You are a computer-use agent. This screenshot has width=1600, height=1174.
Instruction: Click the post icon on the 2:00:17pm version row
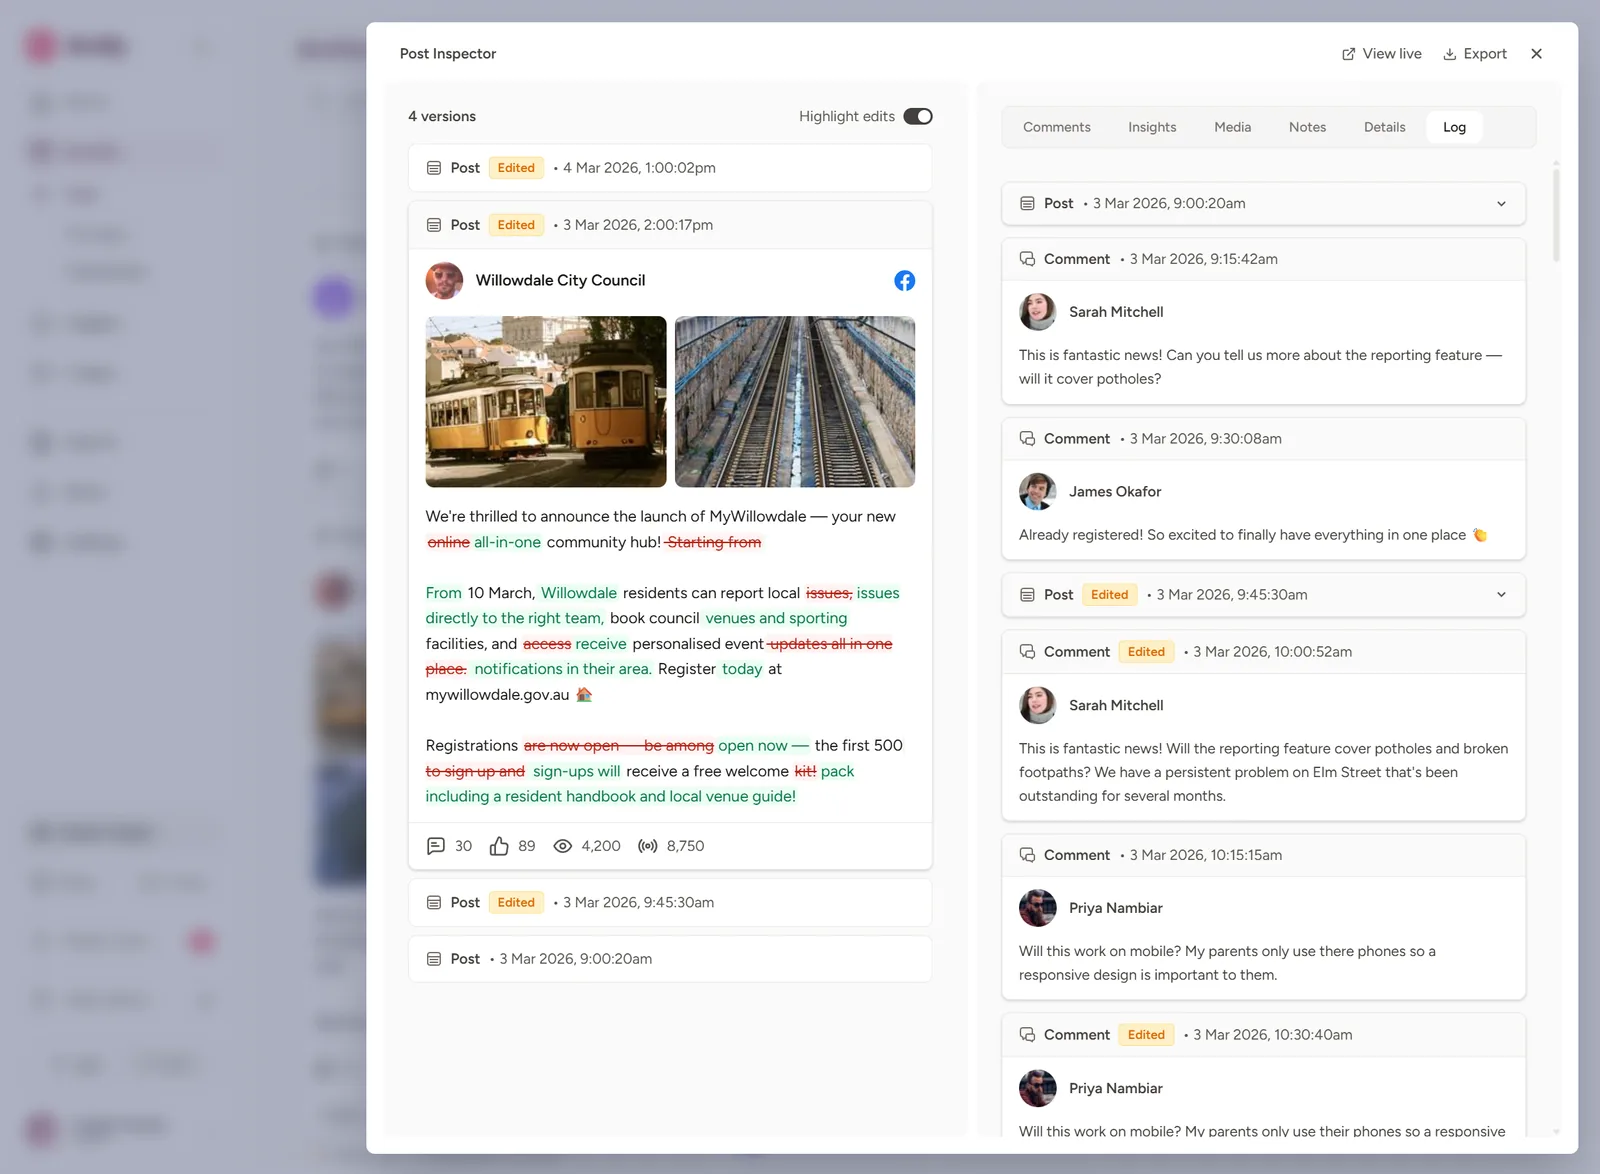(x=434, y=225)
